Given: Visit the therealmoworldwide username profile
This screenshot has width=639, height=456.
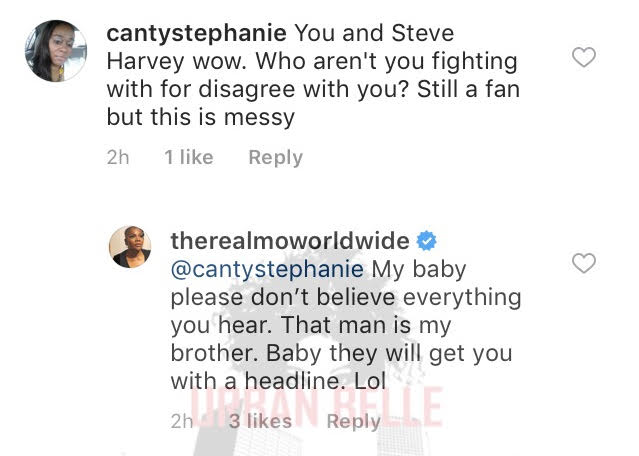Looking at the screenshot, I should point(290,241).
